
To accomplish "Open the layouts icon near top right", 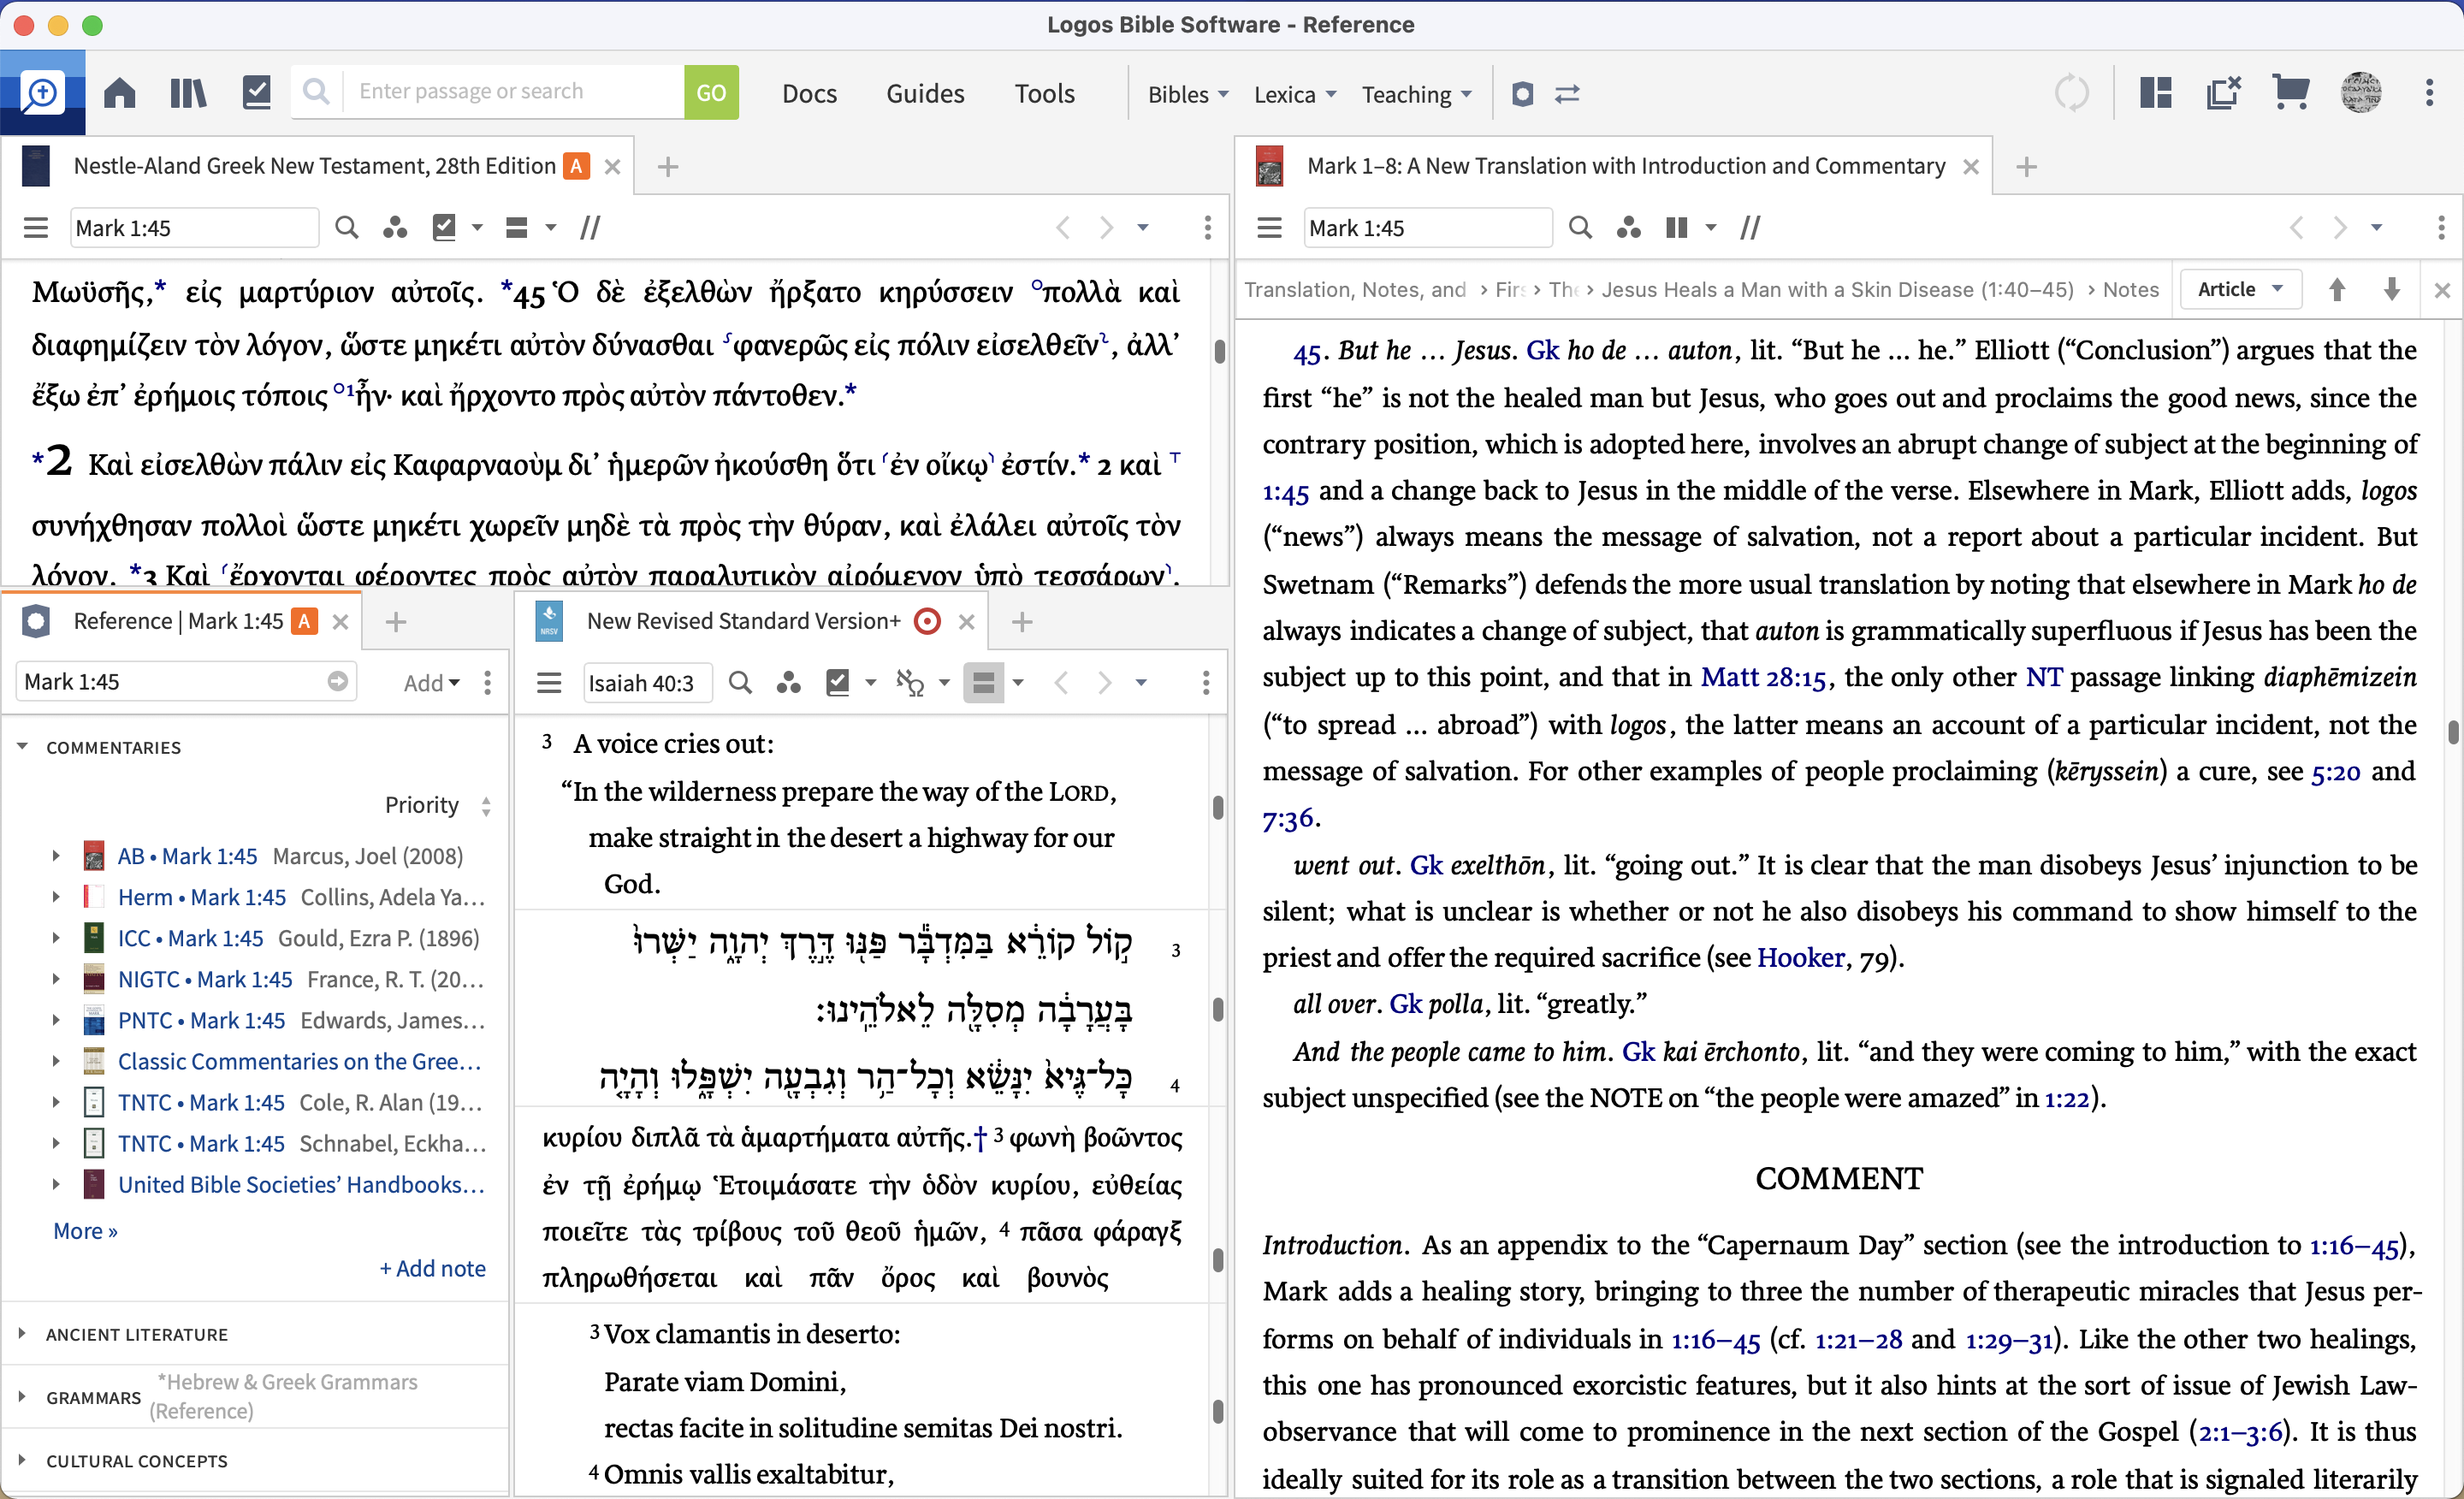I will [2155, 92].
